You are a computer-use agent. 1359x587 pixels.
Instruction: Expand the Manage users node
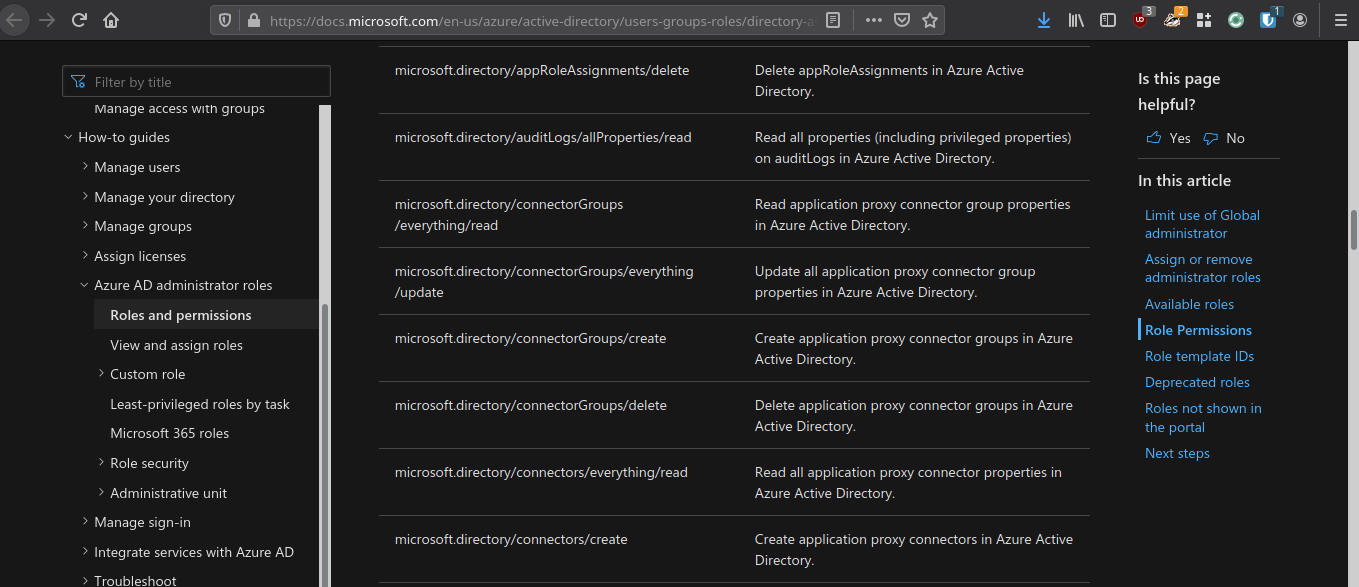[x=85, y=167]
